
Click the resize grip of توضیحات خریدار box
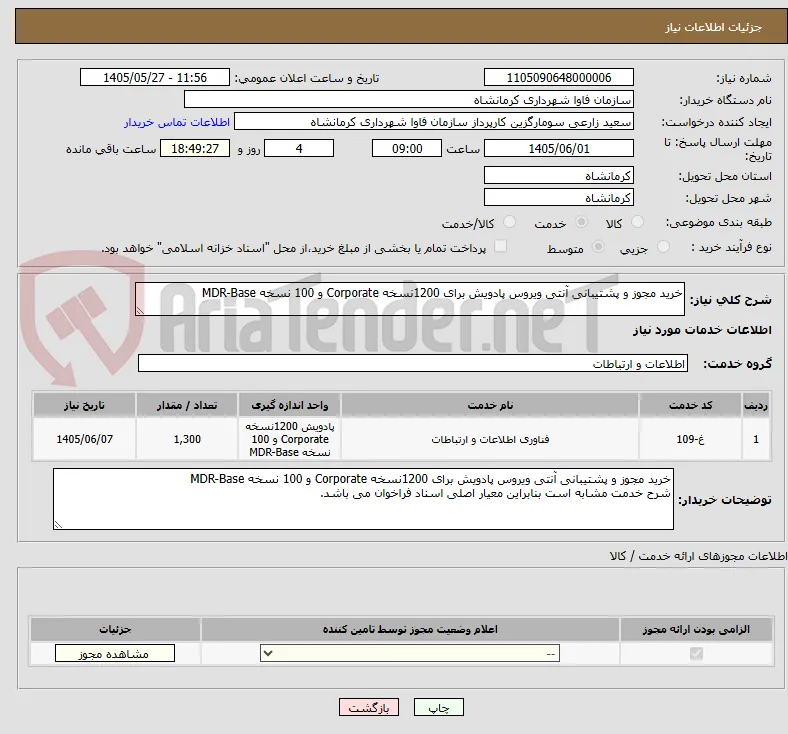click(58, 525)
